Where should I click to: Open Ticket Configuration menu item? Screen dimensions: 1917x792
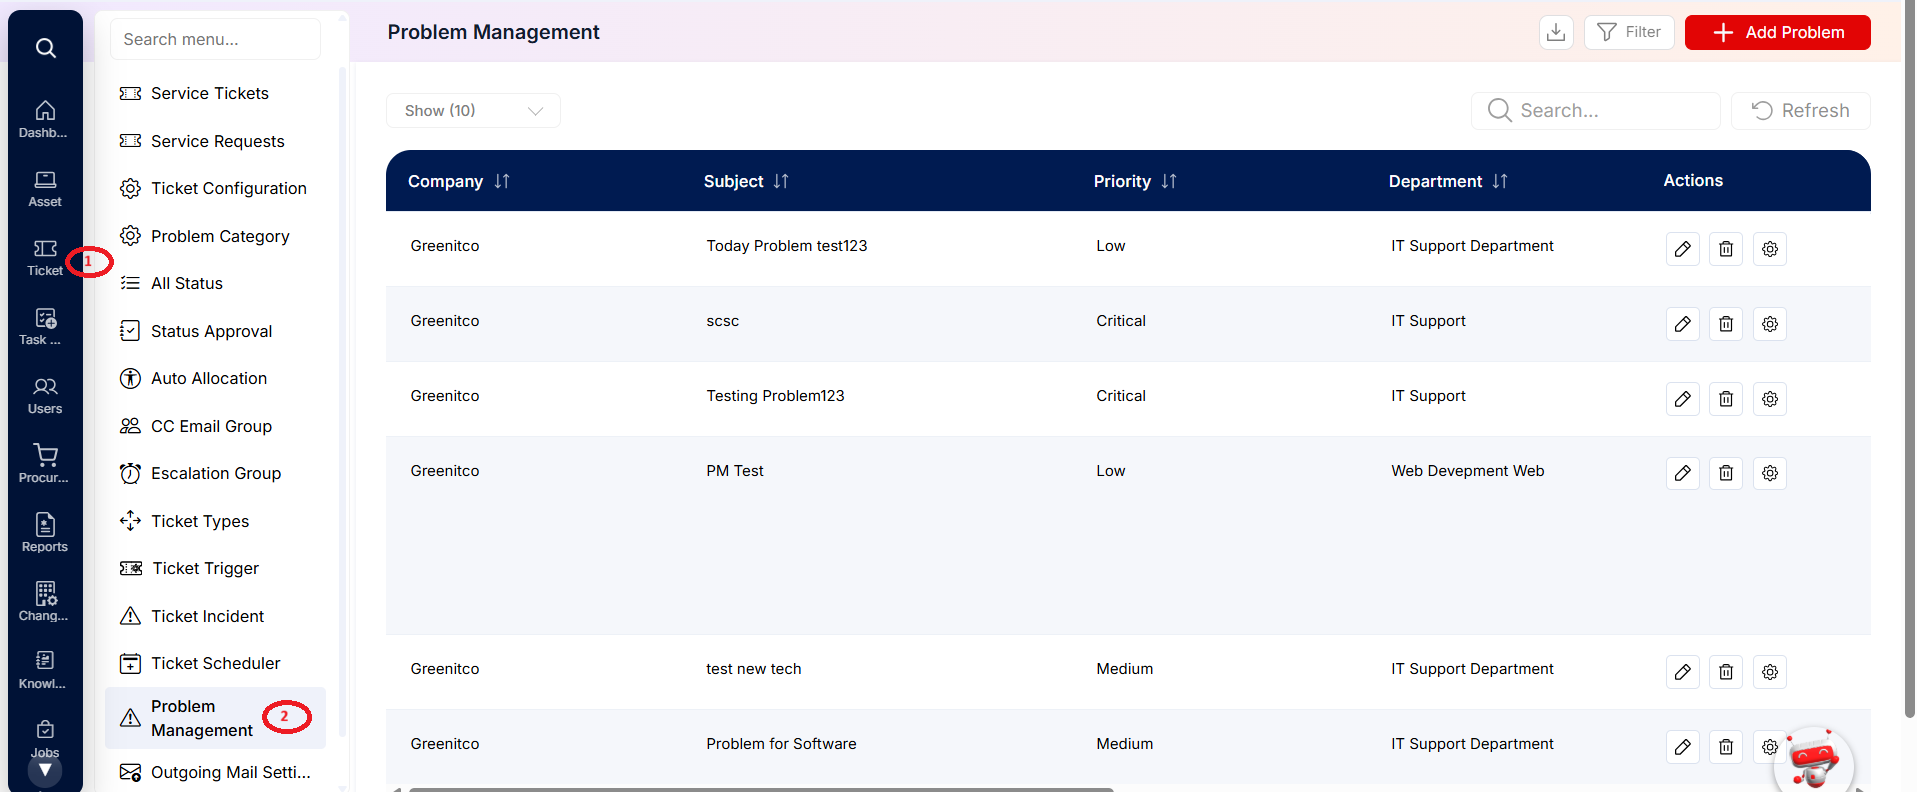coord(216,188)
